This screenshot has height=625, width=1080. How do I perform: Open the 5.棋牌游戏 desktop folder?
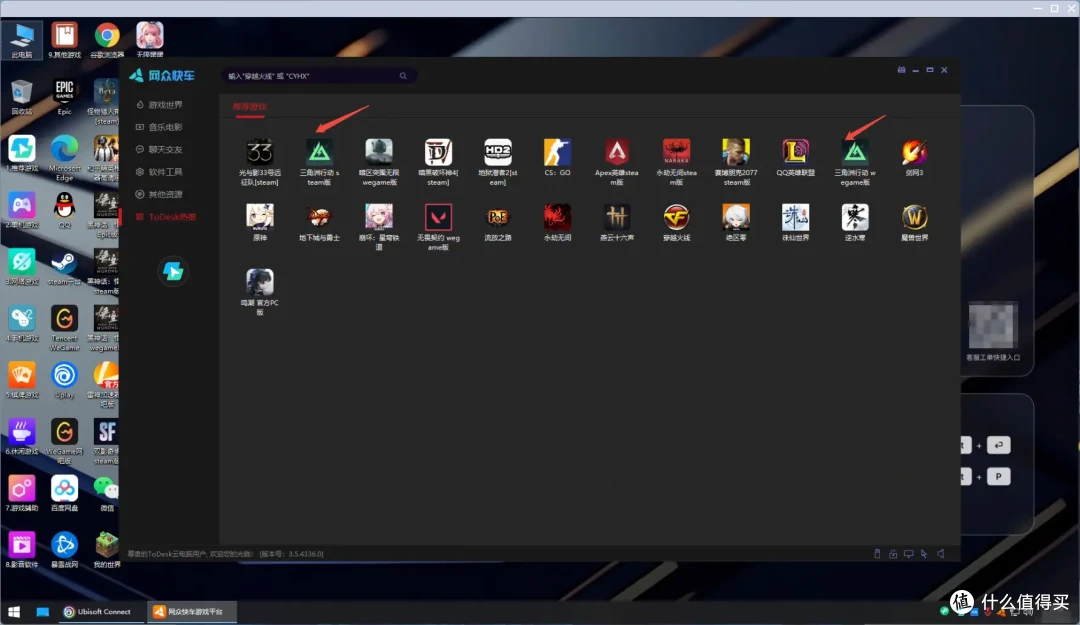tap(21, 379)
